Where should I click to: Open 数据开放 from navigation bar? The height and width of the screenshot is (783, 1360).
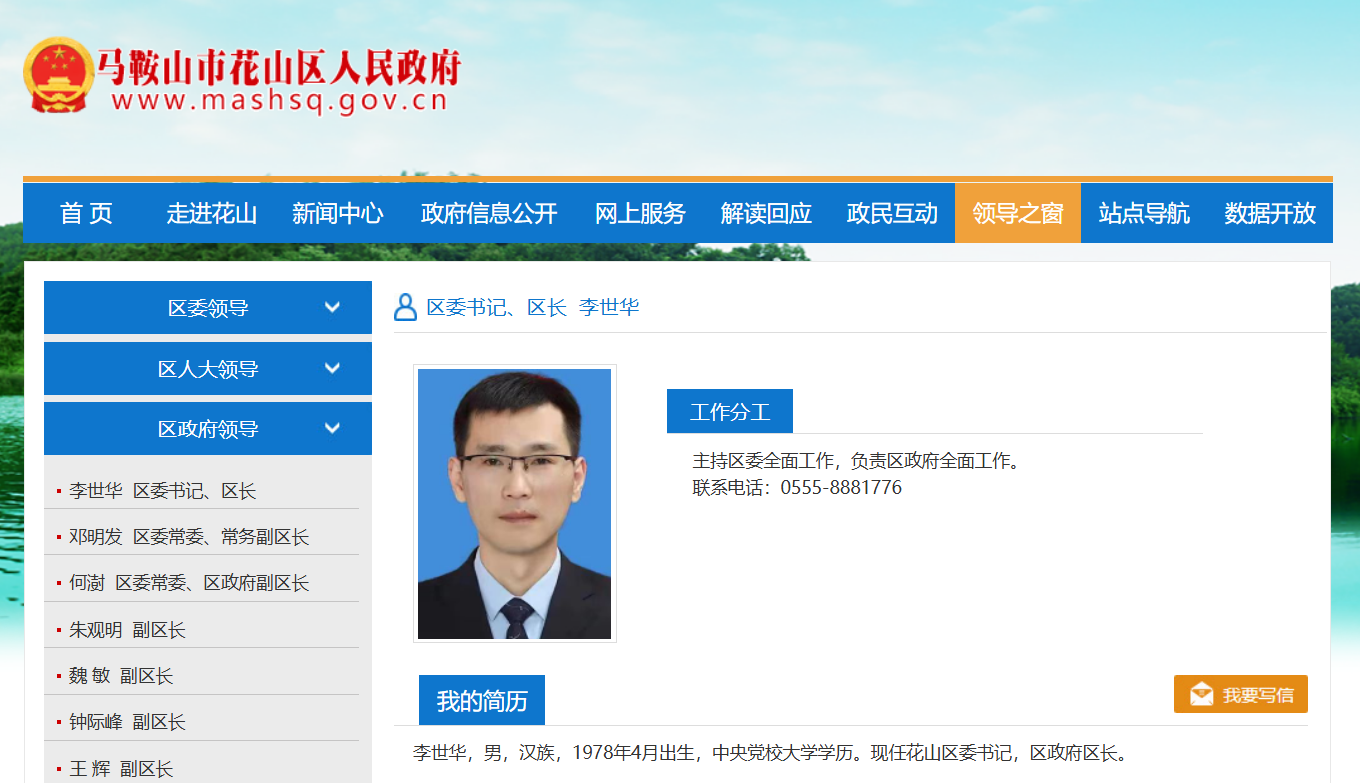(1269, 213)
